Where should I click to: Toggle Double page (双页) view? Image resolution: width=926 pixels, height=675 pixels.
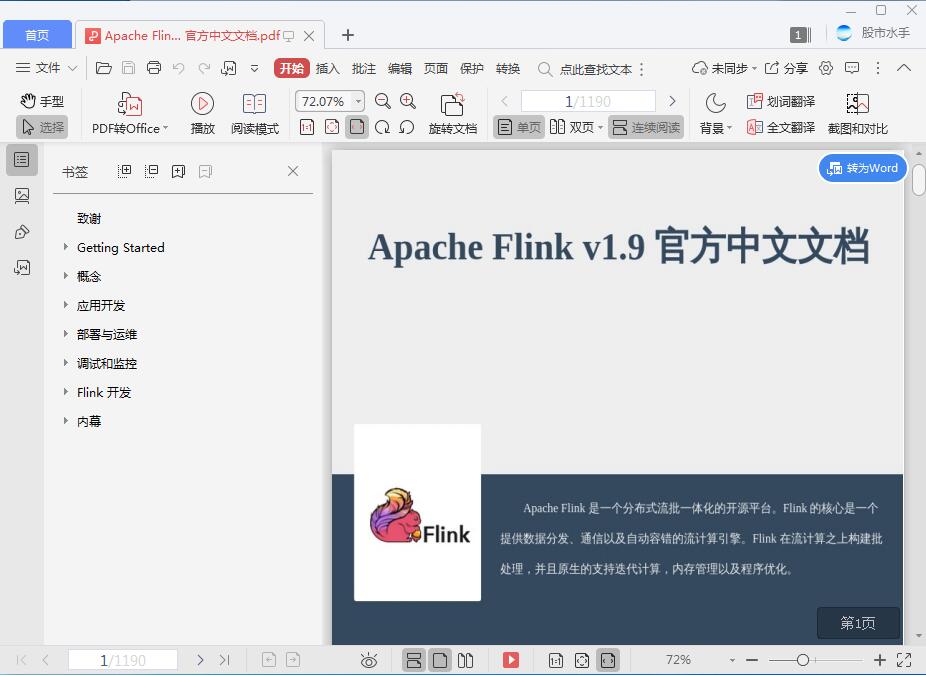576,127
